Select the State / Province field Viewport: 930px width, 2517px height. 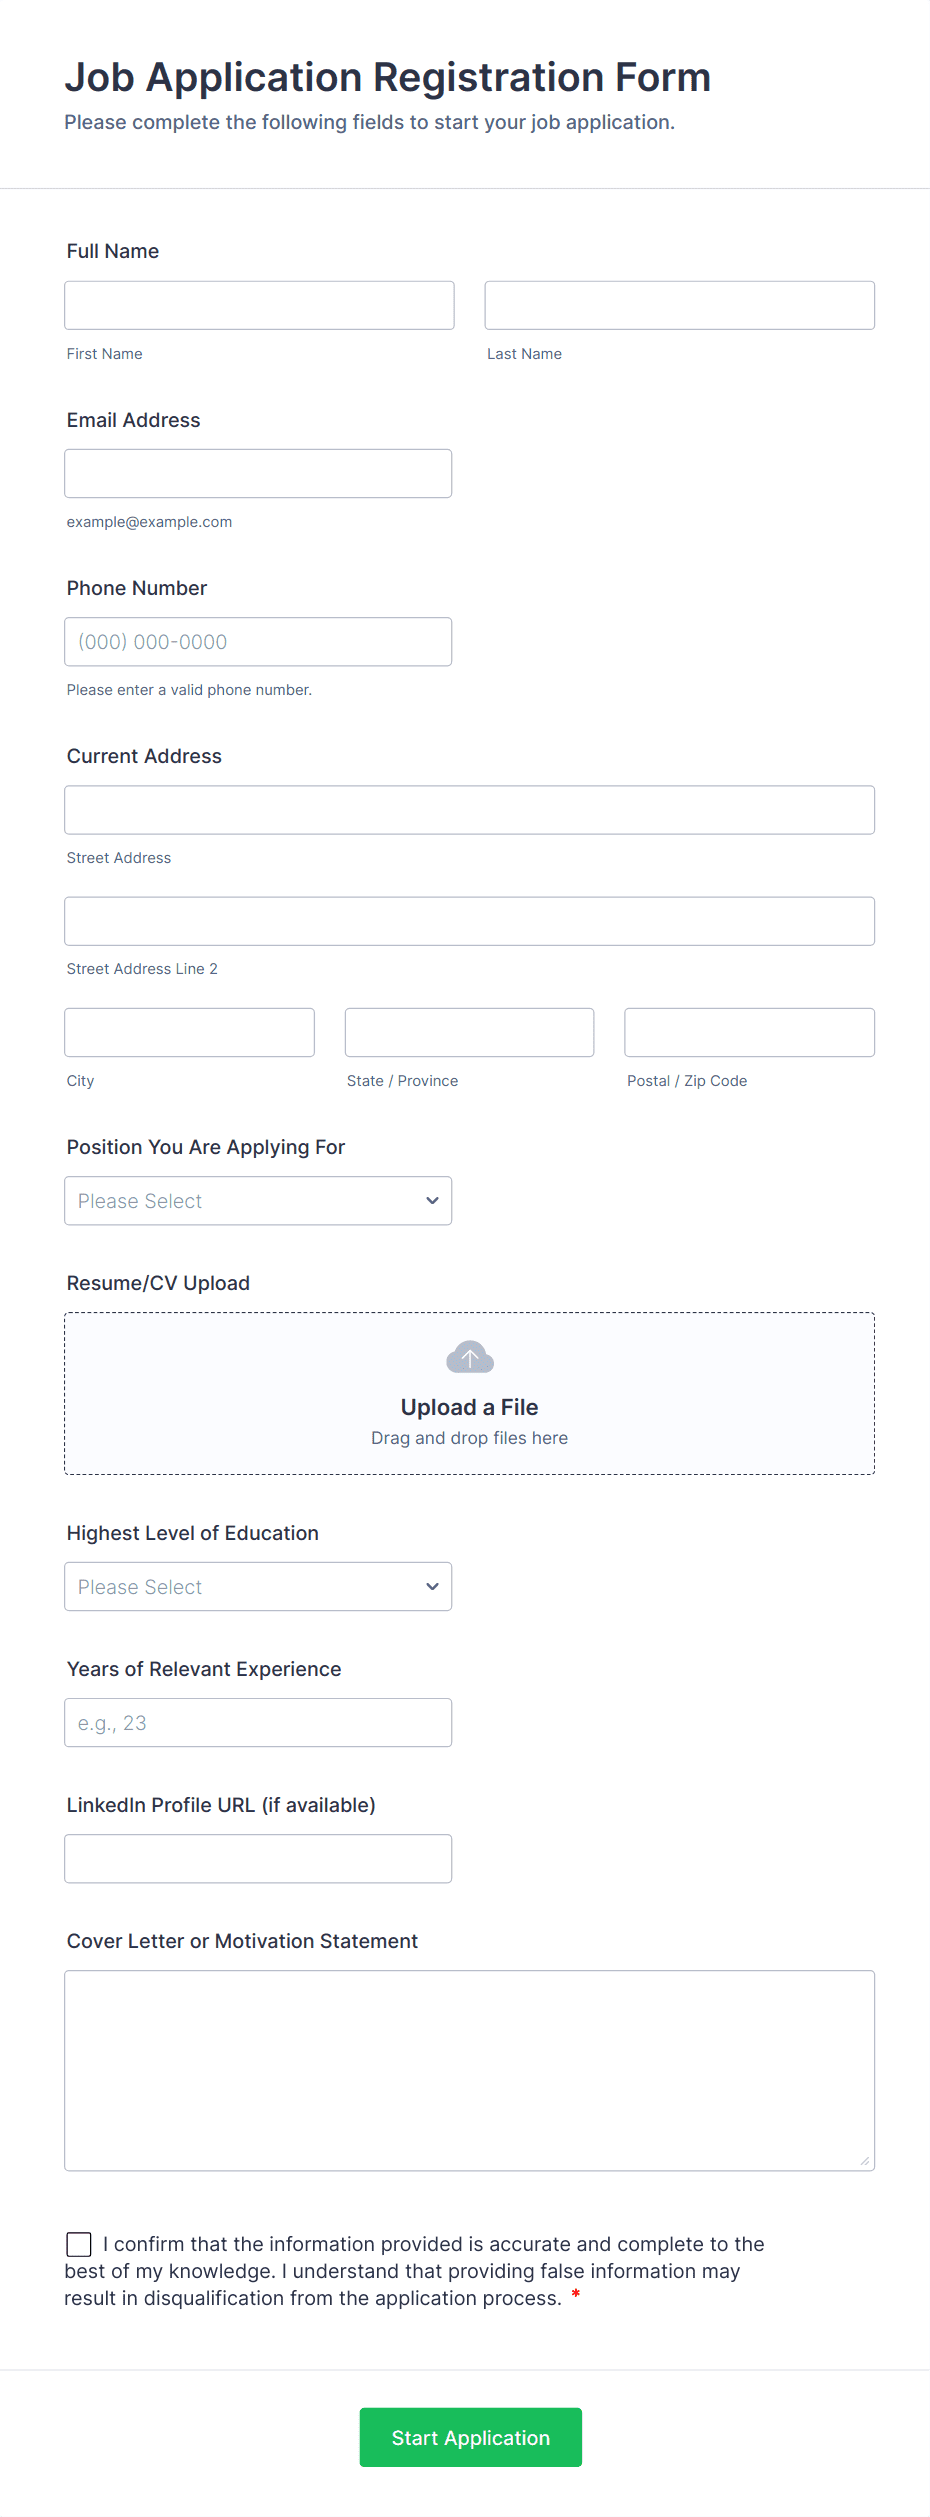(x=469, y=1032)
